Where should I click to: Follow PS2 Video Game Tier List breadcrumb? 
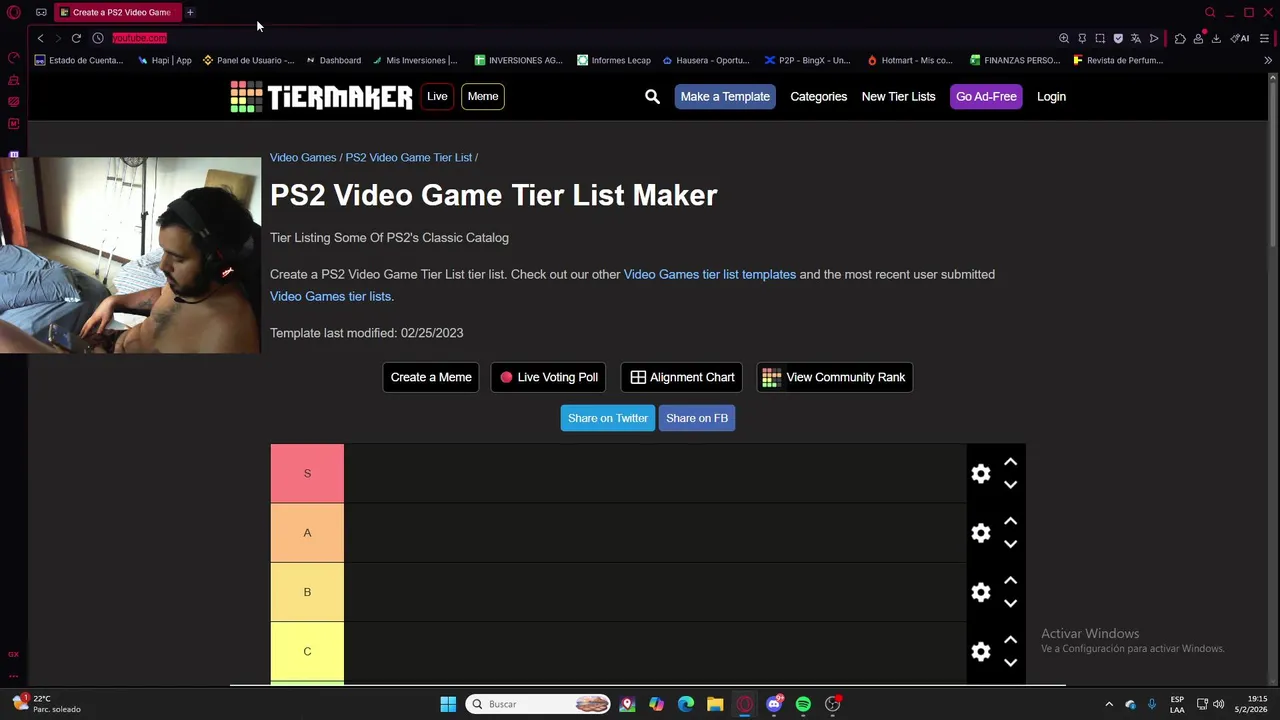tap(409, 157)
